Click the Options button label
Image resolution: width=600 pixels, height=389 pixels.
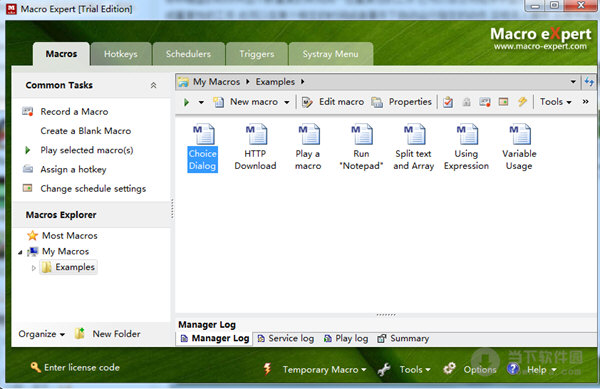[x=480, y=369]
